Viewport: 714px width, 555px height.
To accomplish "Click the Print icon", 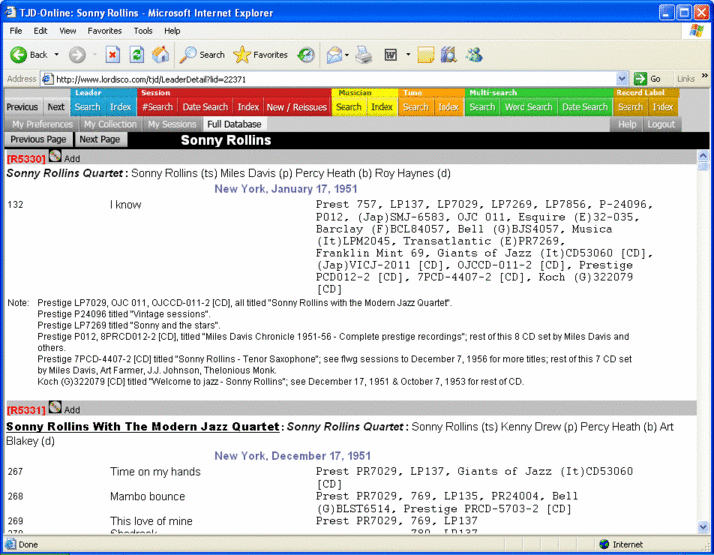I will (x=363, y=55).
